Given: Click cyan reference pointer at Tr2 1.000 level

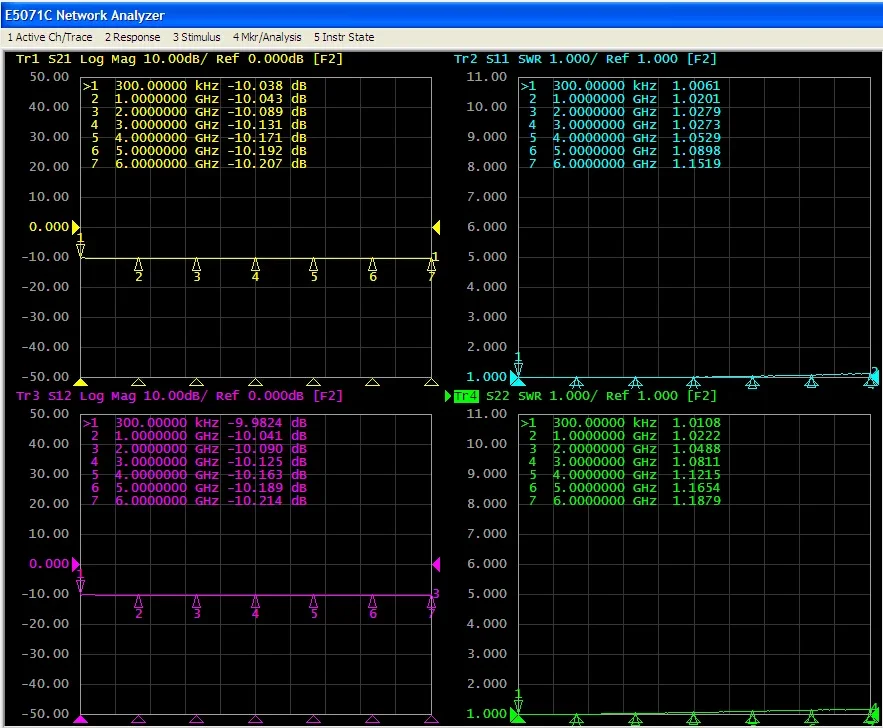Looking at the screenshot, I should 516,378.
